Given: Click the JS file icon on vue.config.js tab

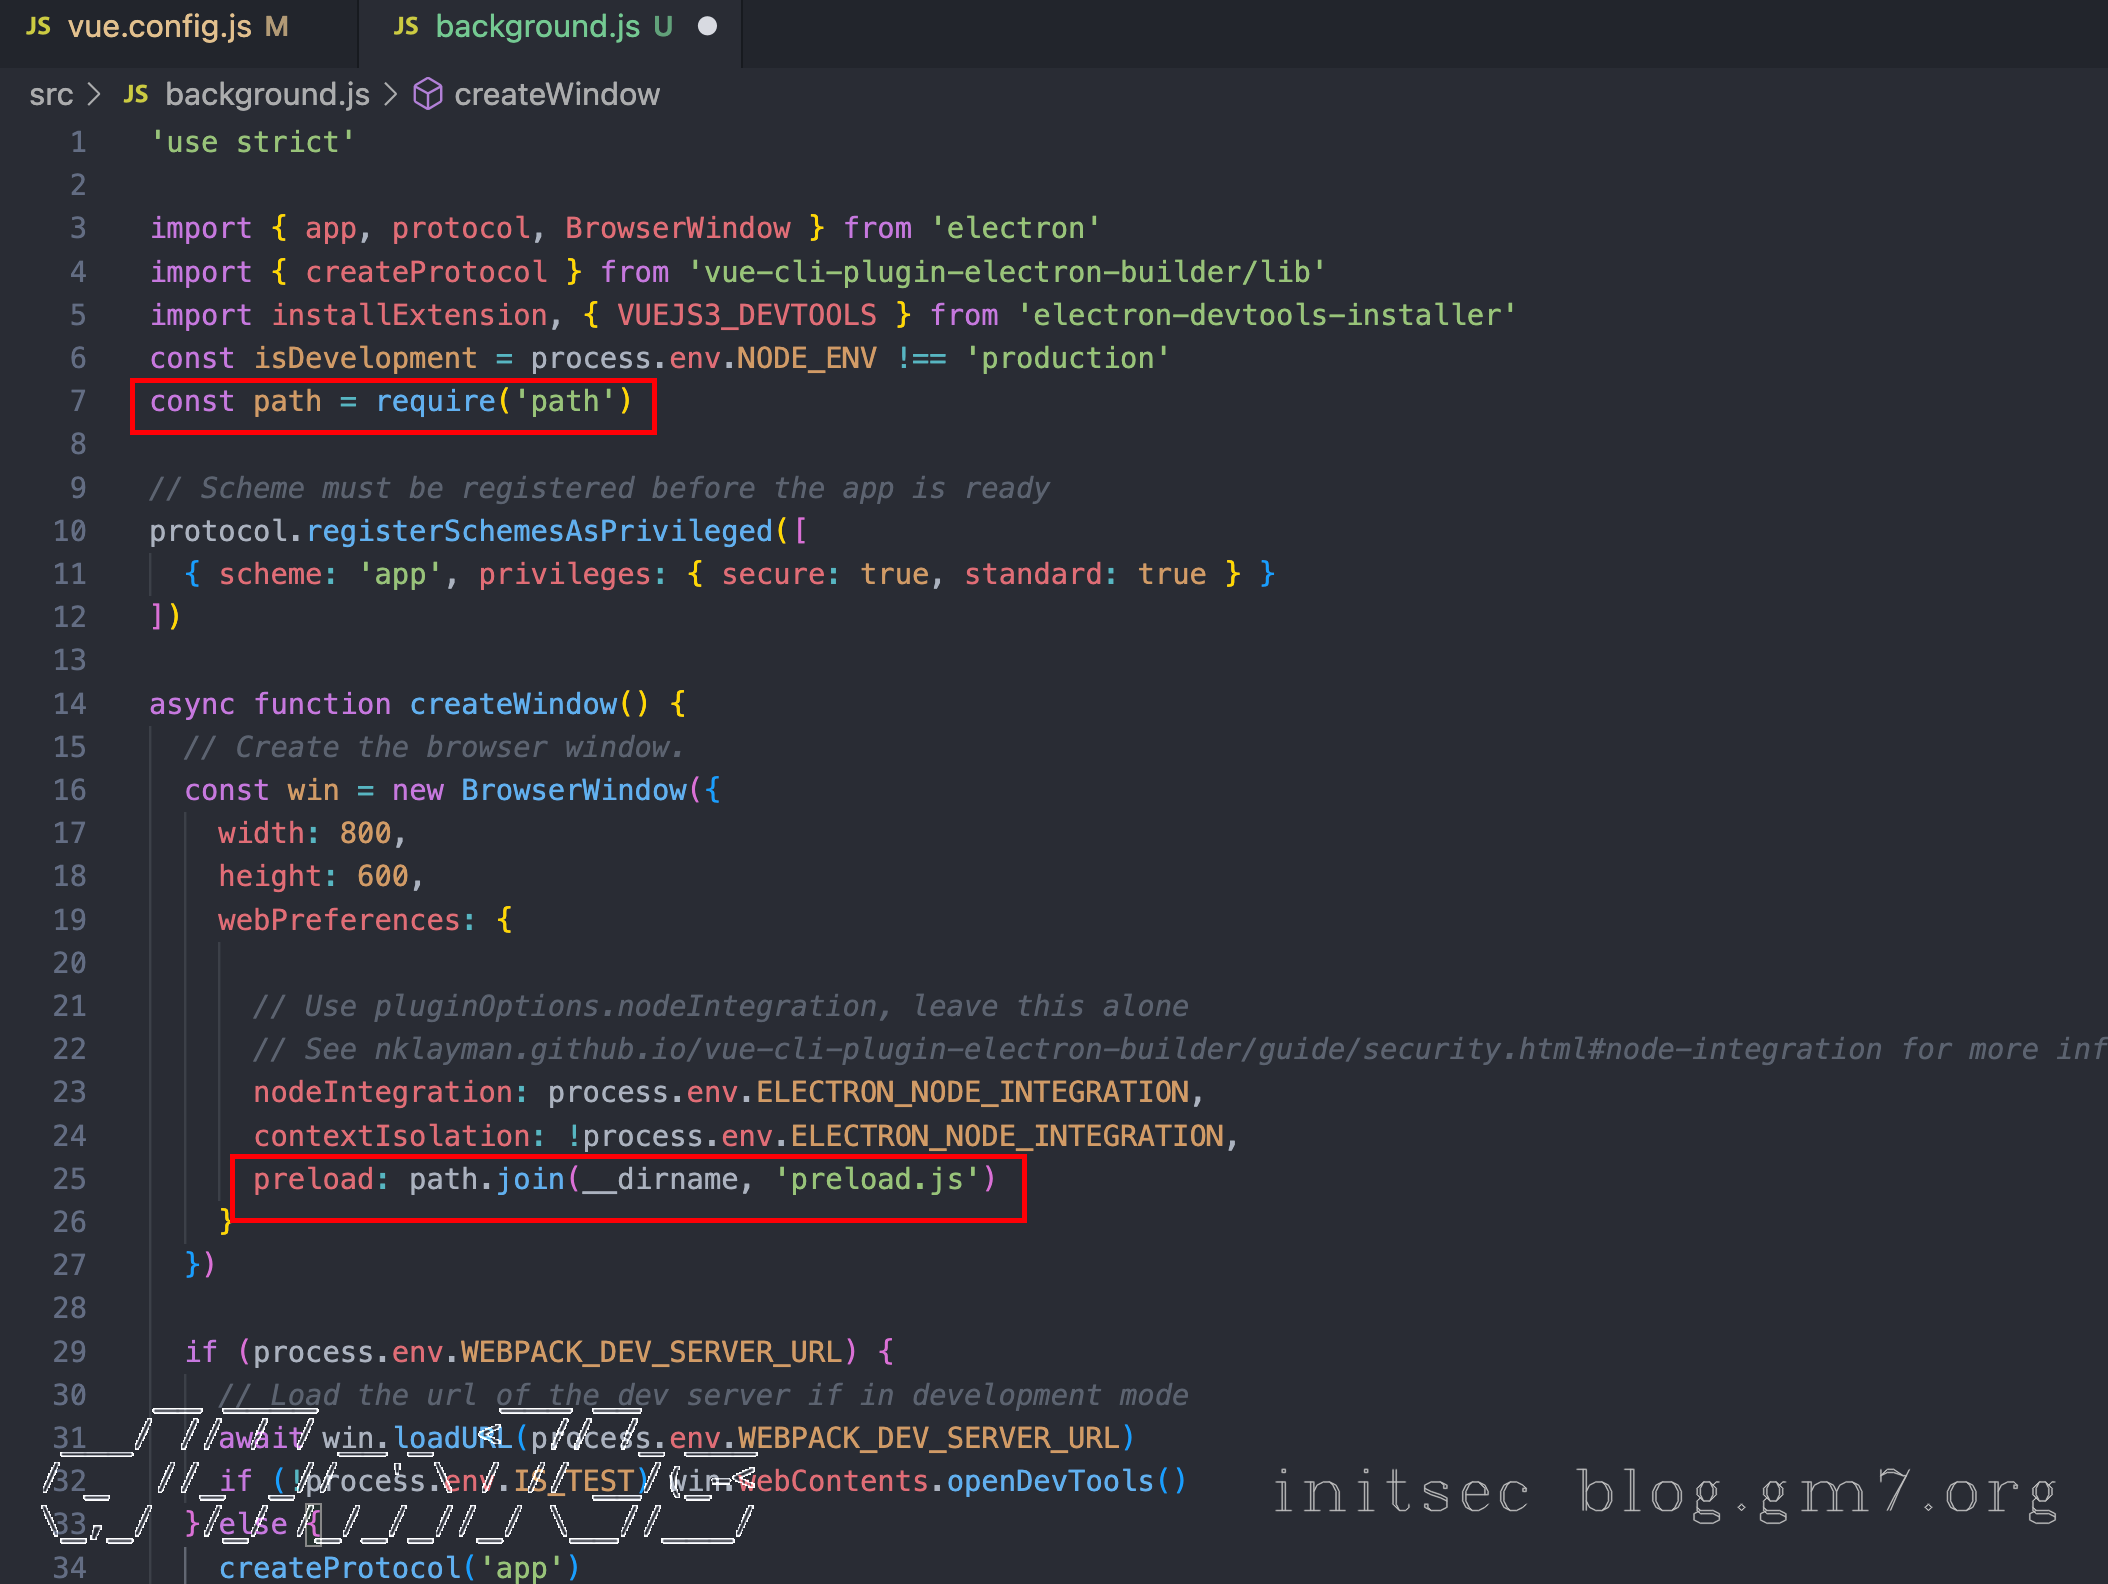Looking at the screenshot, I should pos(39,27).
